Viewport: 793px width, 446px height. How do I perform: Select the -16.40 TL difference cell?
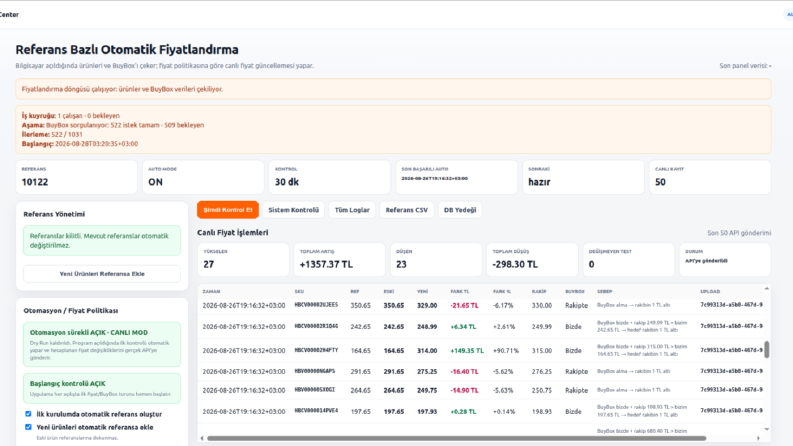pyautogui.click(x=464, y=371)
